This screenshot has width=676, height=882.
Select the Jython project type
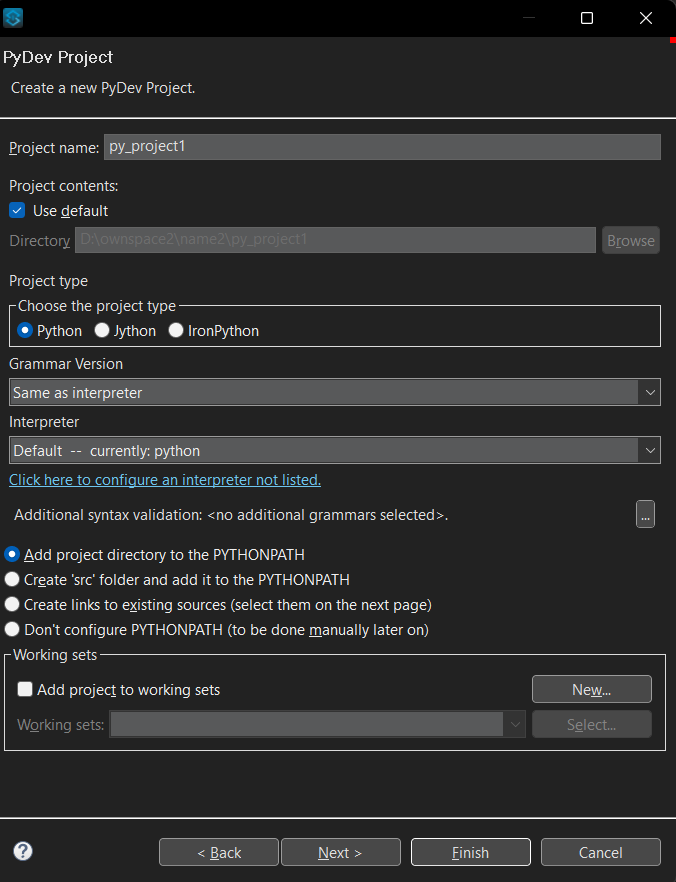coord(101,330)
